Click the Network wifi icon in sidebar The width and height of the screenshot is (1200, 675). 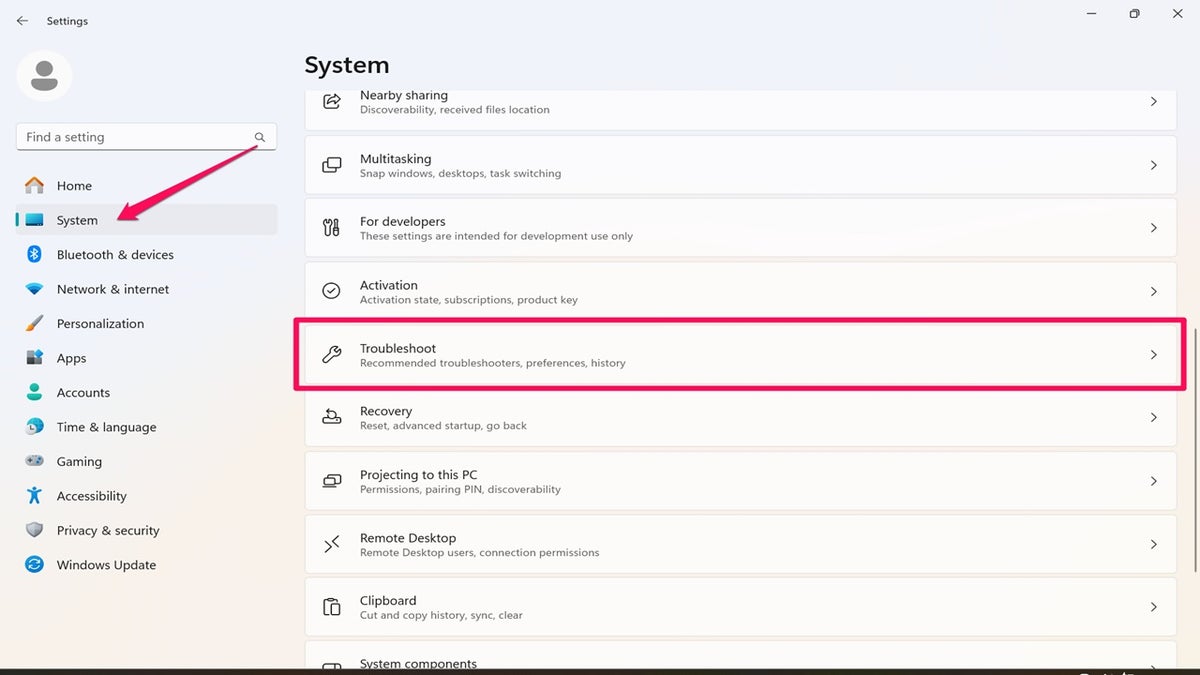35,289
